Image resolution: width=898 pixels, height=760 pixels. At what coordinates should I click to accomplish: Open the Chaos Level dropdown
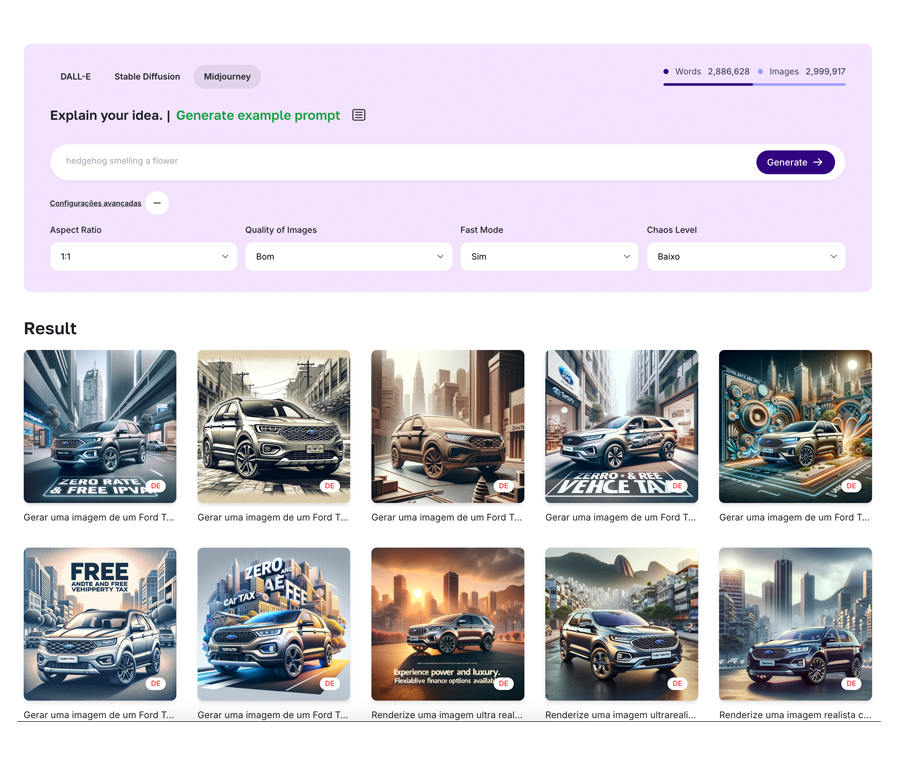pos(746,257)
